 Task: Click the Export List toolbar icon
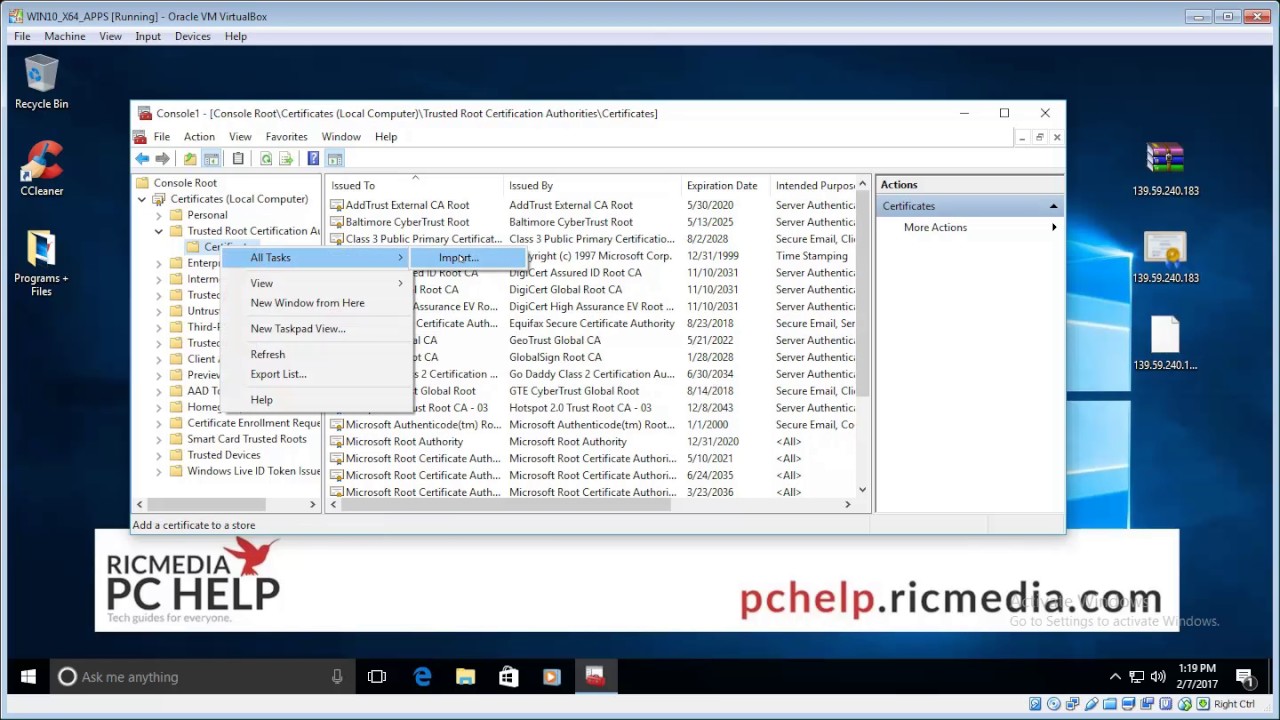coord(286,159)
